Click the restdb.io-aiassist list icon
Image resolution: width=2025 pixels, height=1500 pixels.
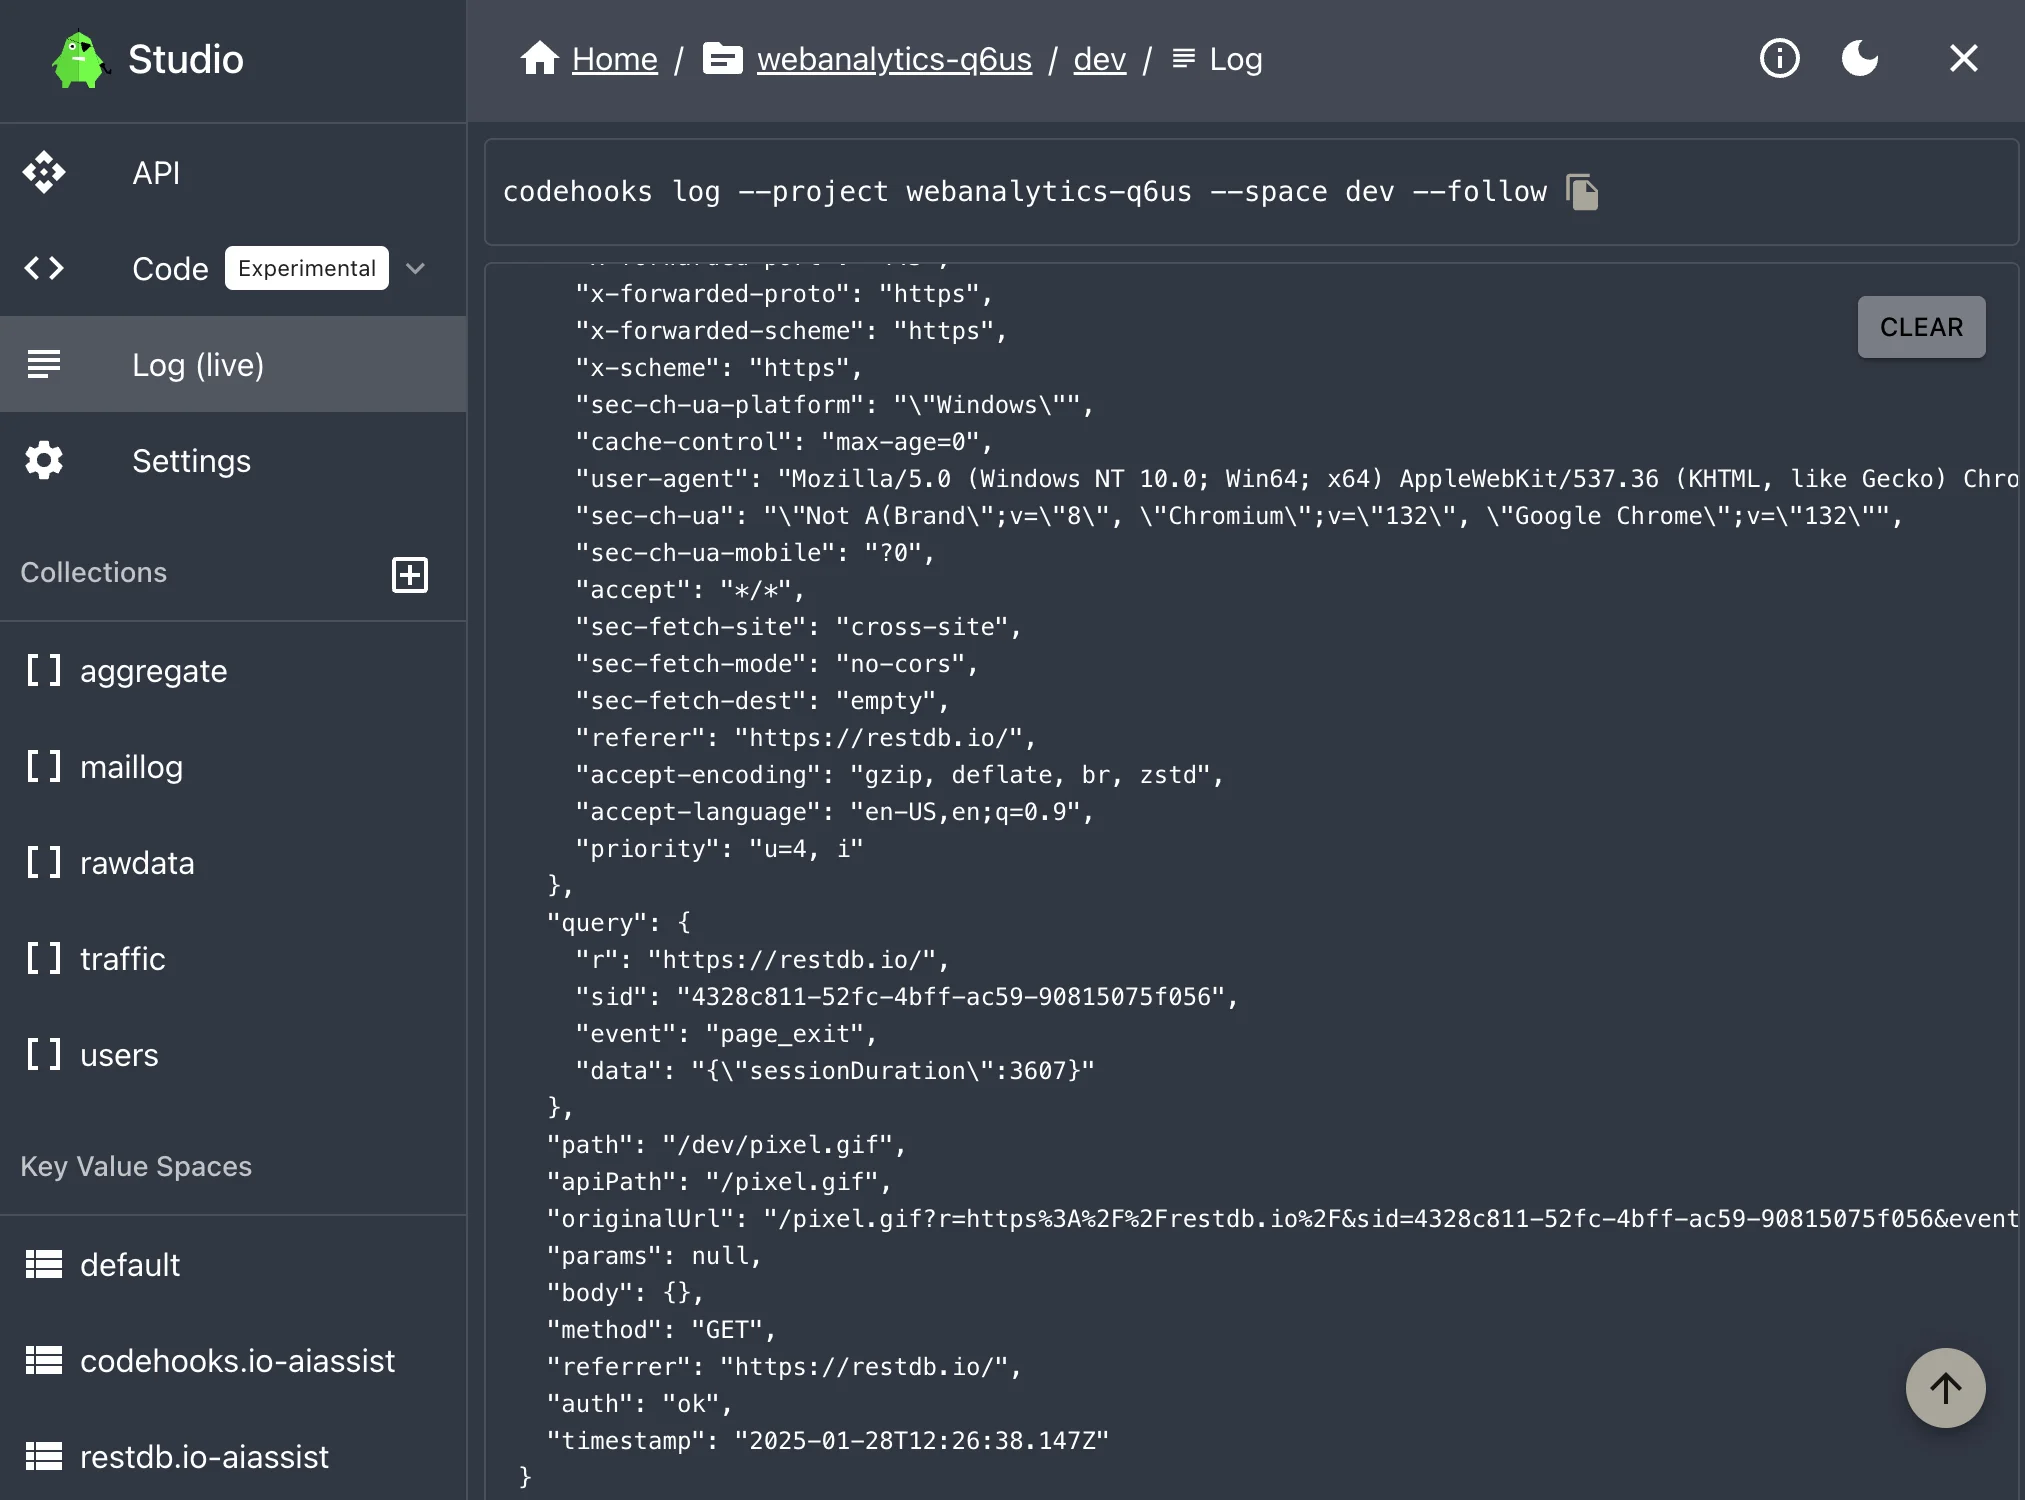44,1456
